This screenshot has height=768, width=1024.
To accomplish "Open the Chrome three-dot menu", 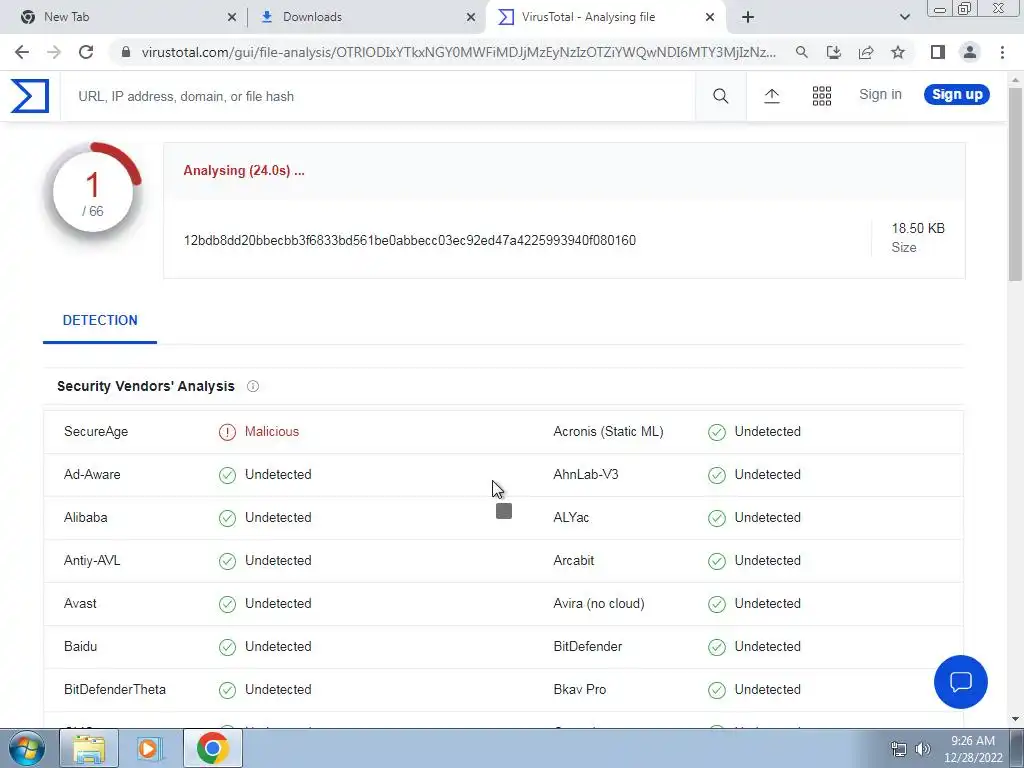I will (x=1002, y=52).
